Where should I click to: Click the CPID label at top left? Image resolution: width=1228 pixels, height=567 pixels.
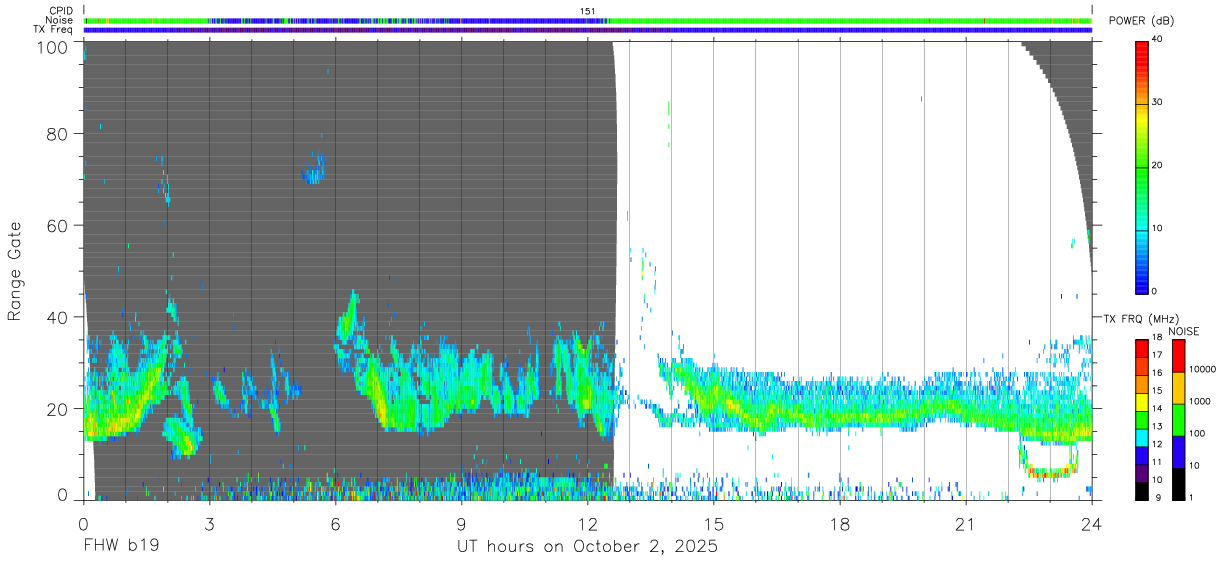[60, 11]
